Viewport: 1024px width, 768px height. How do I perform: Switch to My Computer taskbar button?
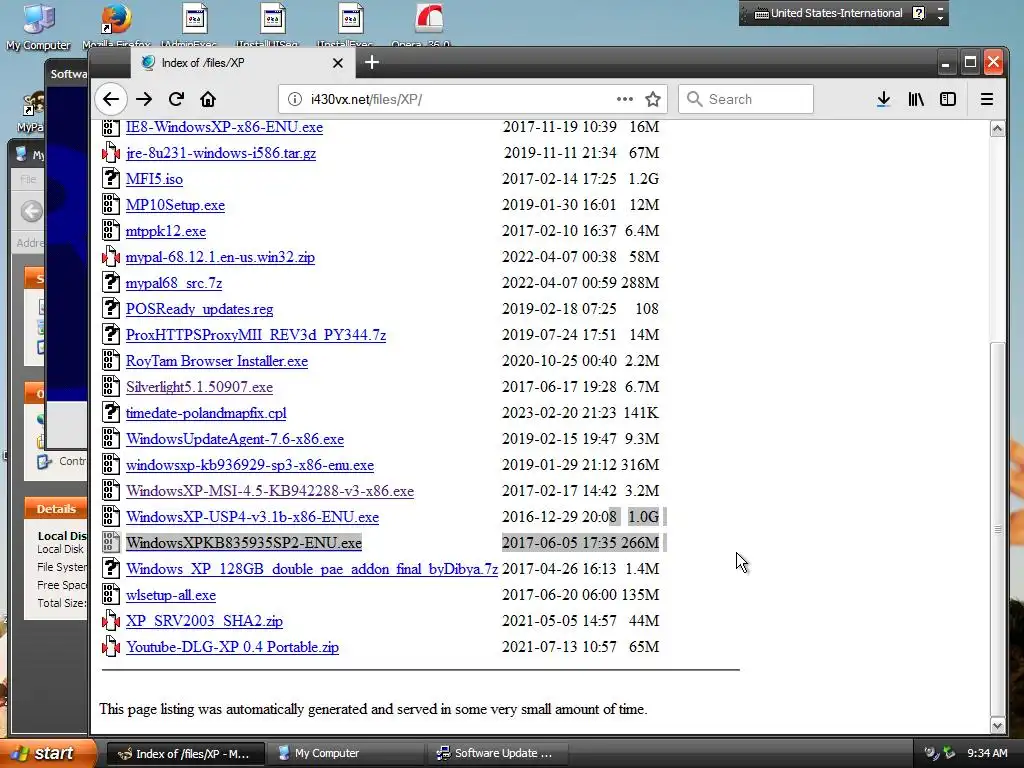tap(345, 753)
